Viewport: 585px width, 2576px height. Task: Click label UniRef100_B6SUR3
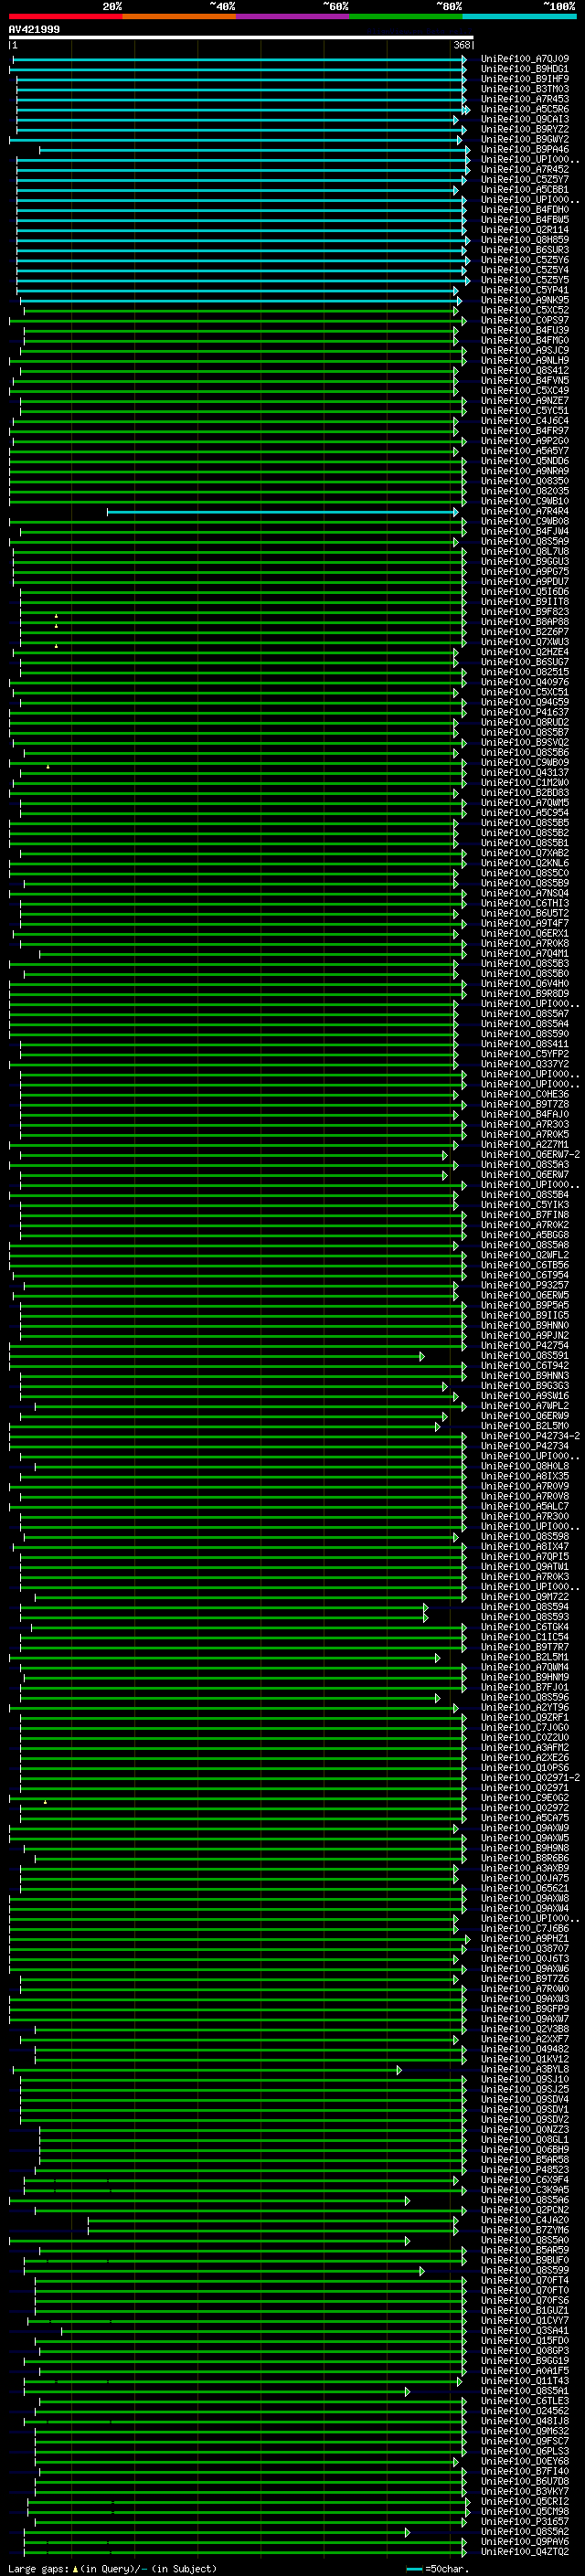pos(524,250)
